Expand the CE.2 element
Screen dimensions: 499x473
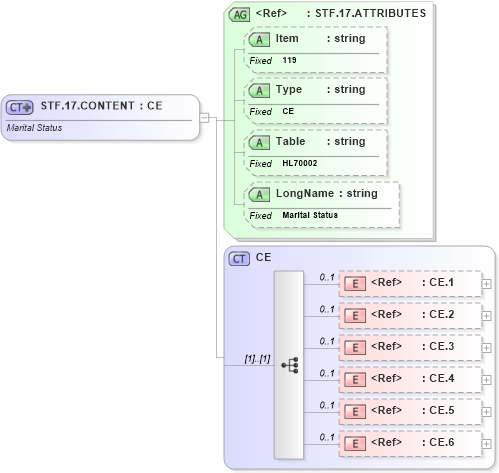[x=486, y=316]
